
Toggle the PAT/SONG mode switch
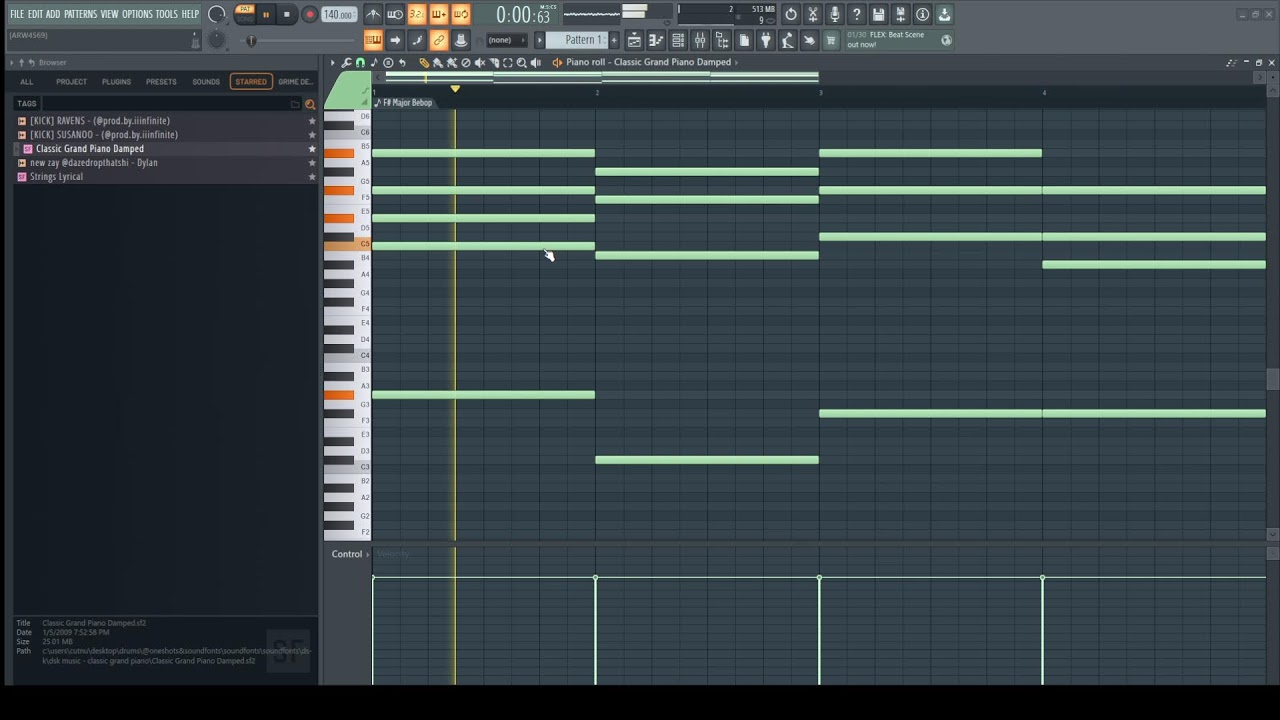[x=245, y=14]
